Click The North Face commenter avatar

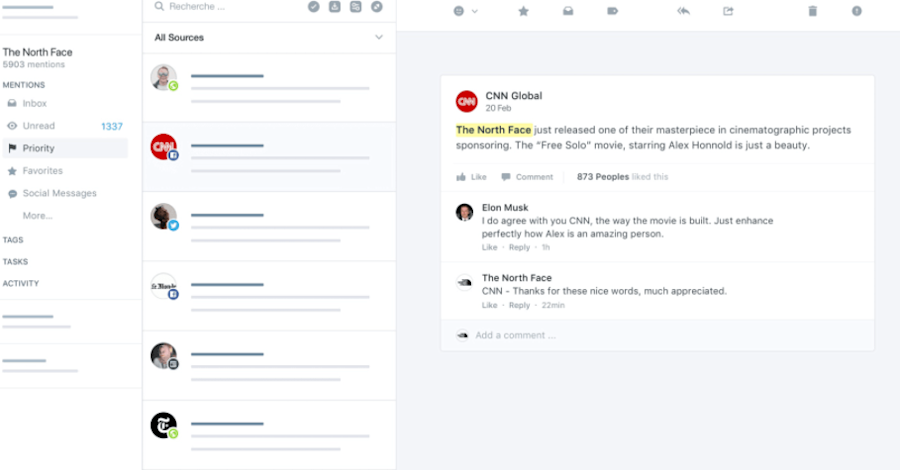tap(464, 282)
